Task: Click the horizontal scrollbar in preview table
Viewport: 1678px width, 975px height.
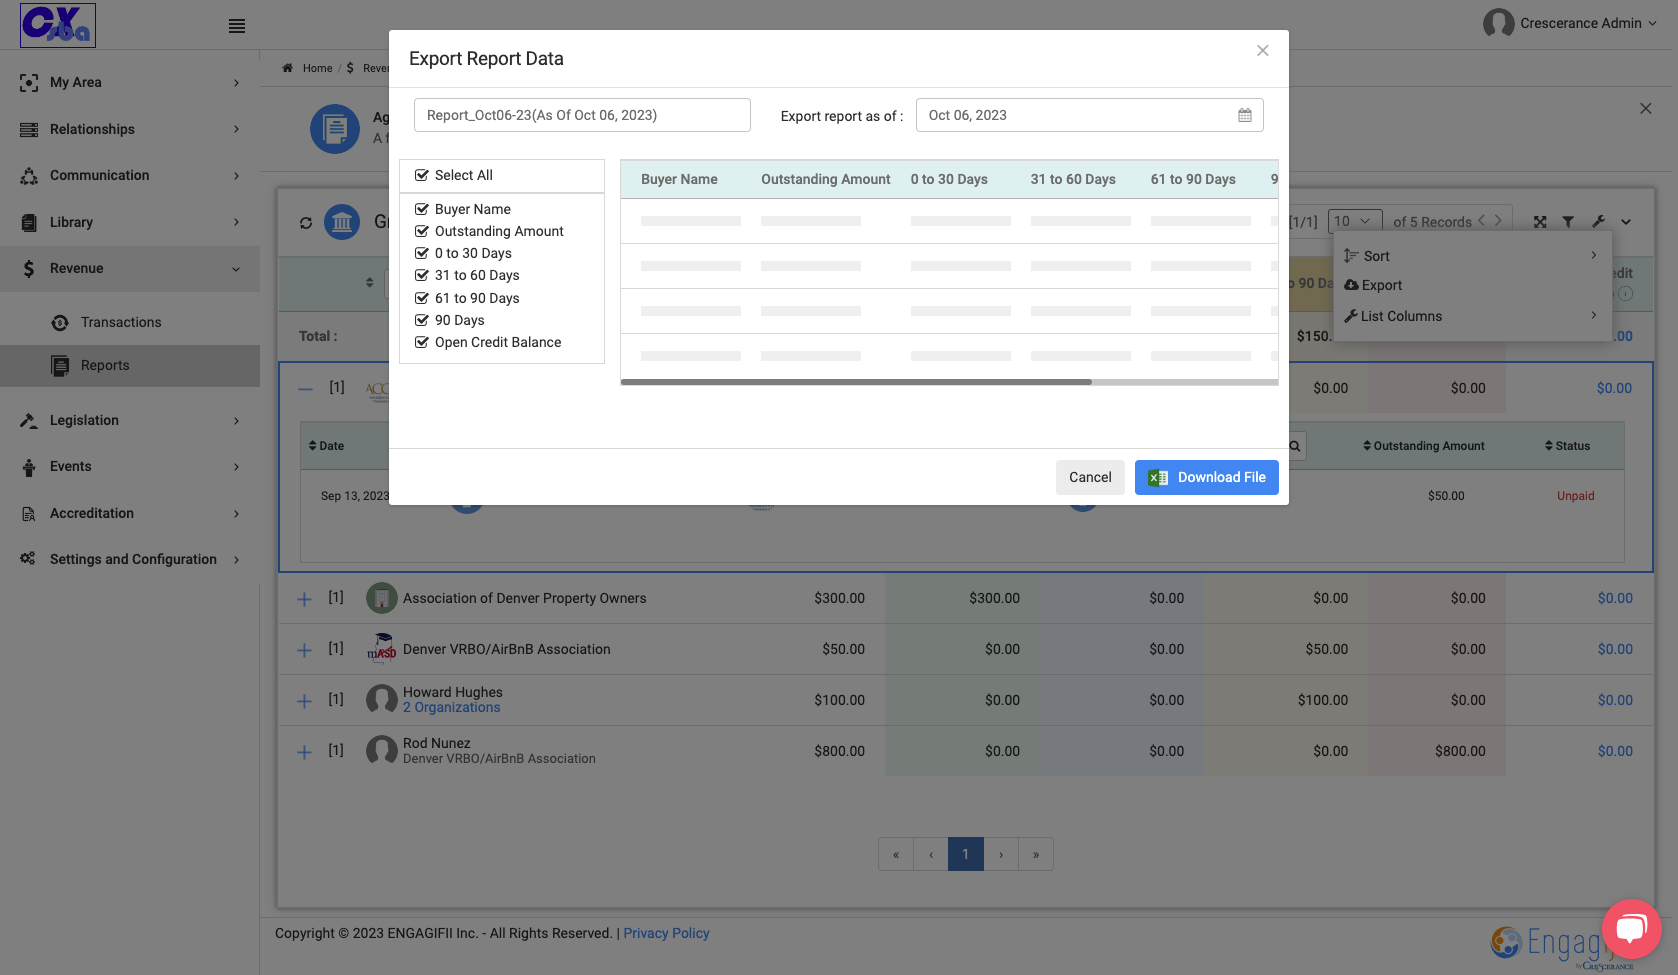Action: (x=856, y=382)
